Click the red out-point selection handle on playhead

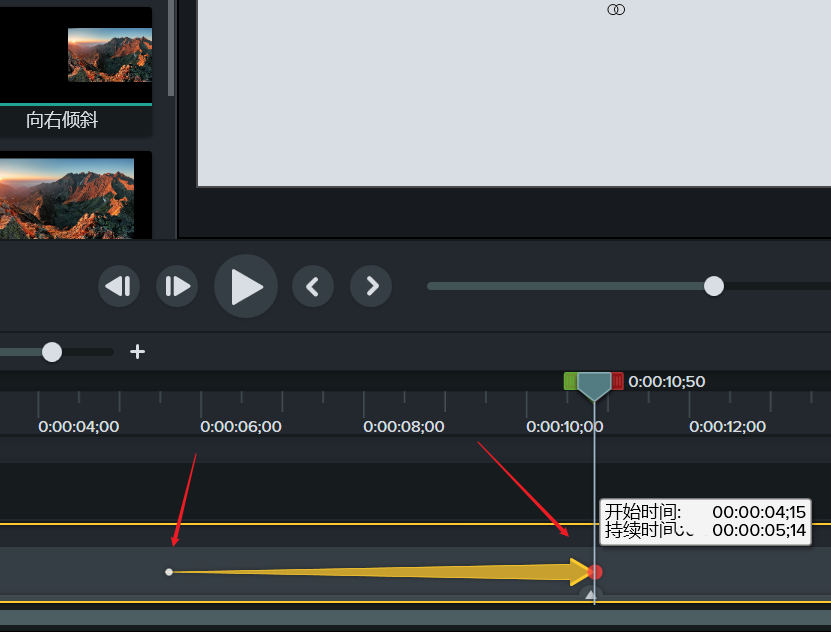617,381
